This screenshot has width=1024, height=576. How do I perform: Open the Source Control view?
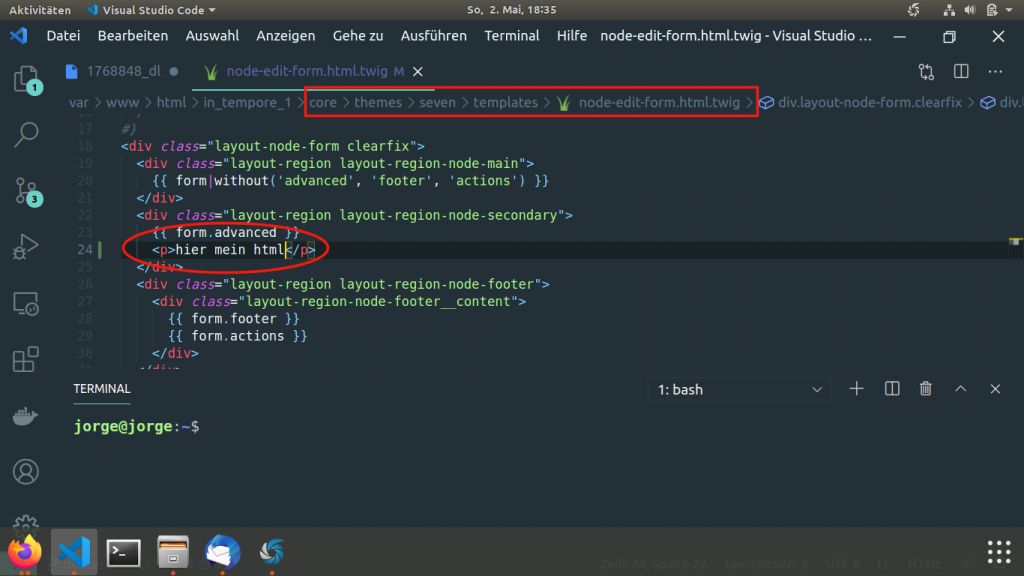tap(27, 190)
